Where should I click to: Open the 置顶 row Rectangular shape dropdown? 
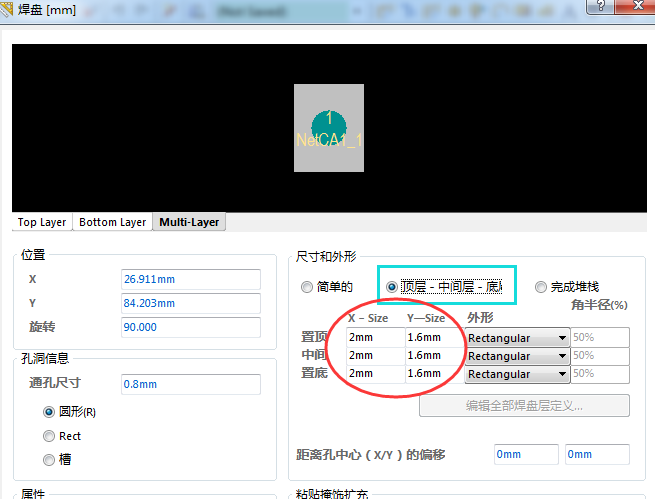click(516, 338)
